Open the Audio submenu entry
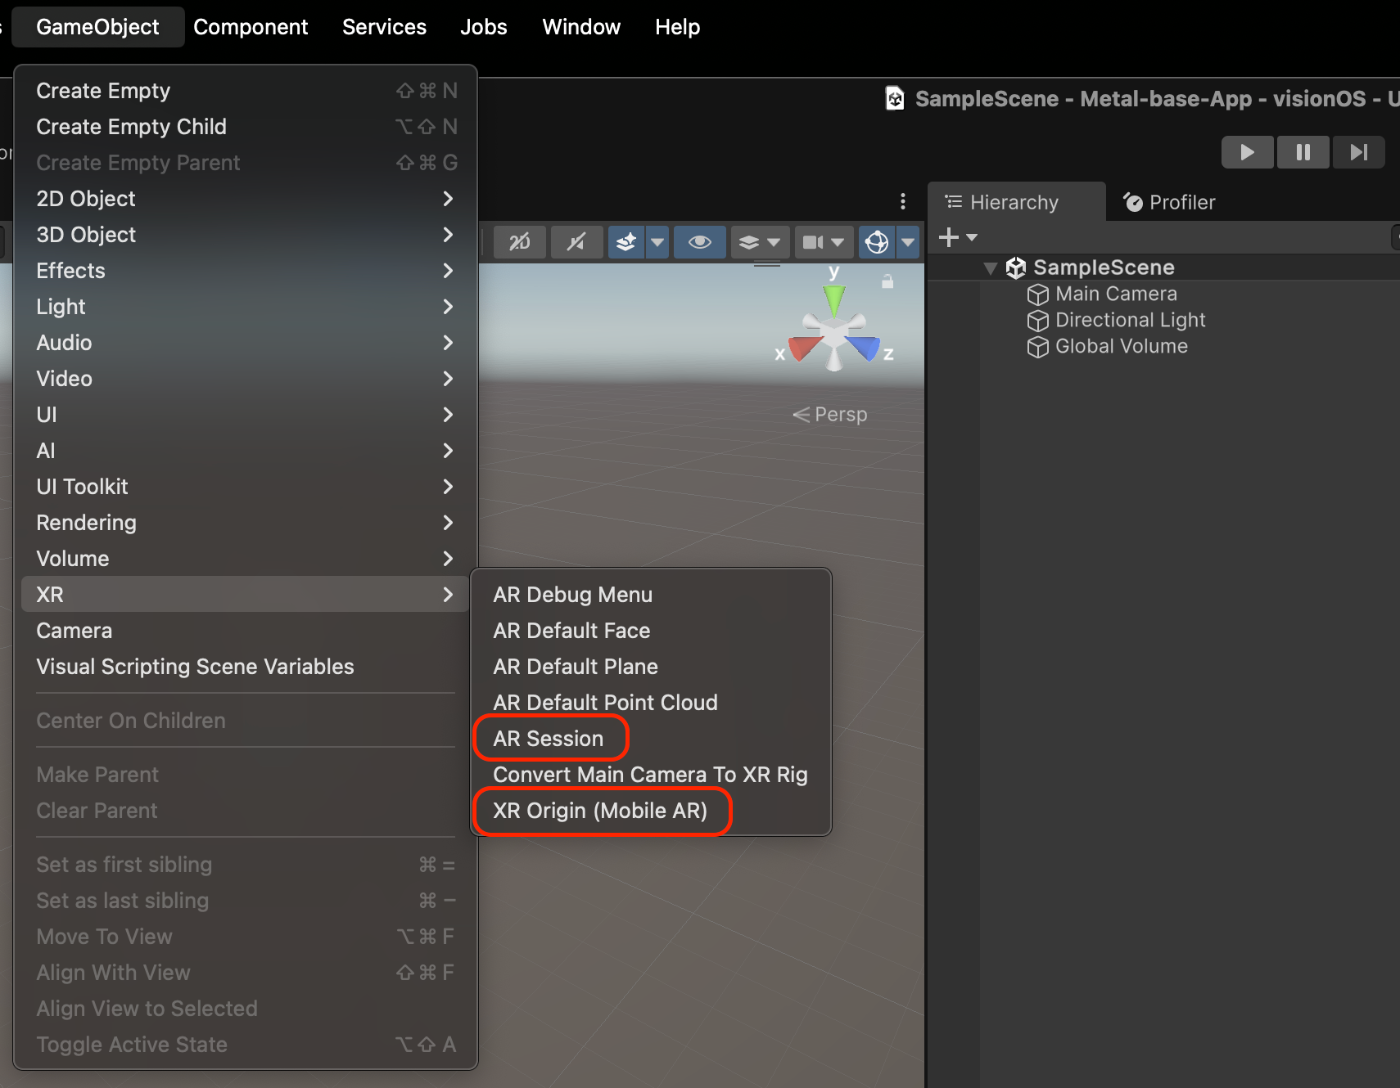Screen dimensions: 1400x1088 click(246, 343)
